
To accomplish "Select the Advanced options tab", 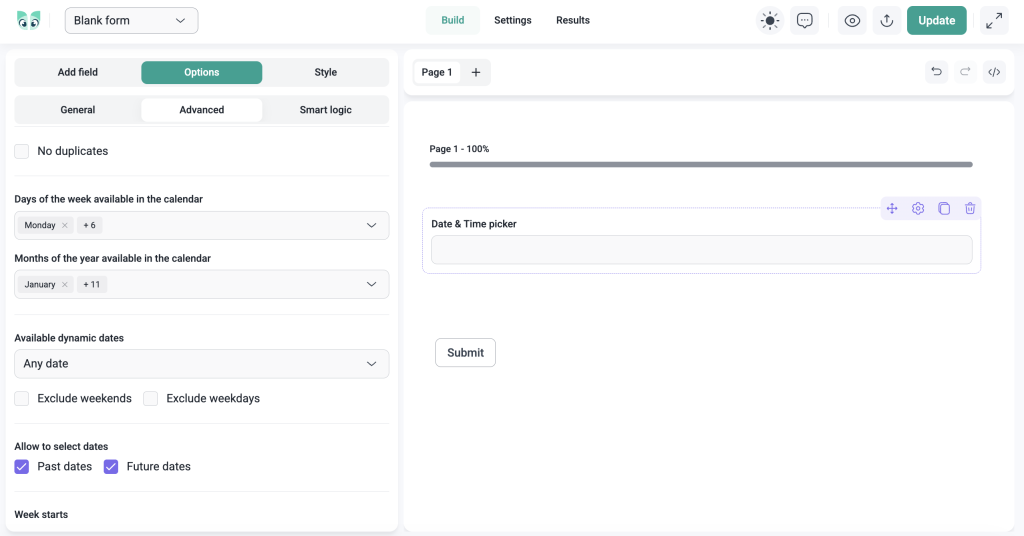I will click(x=202, y=110).
